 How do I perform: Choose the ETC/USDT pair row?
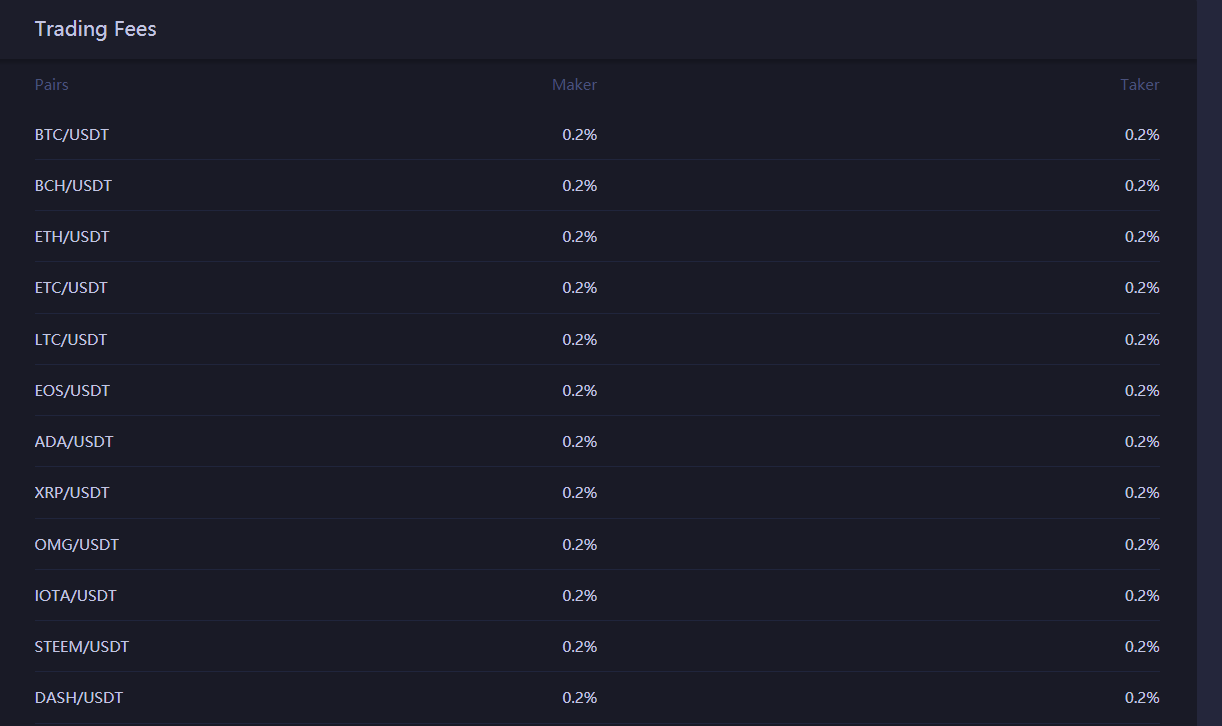click(x=597, y=288)
